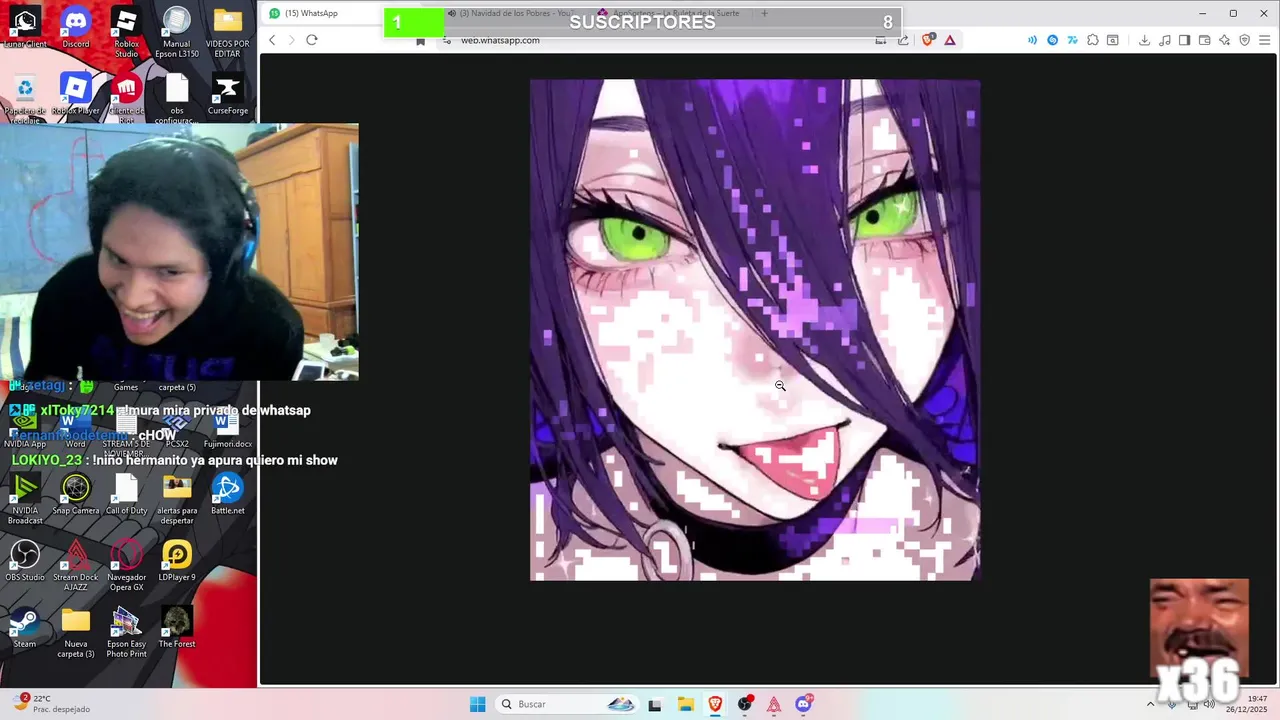The height and width of the screenshot is (720, 1280).
Task: Open Roblox Studio desktop shortcut
Action: [126, 32]
